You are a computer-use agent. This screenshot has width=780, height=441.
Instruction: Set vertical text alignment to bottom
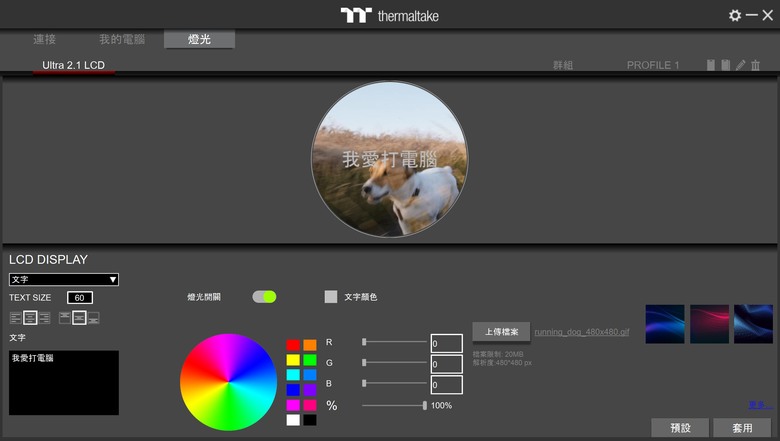tap(94, 318)
